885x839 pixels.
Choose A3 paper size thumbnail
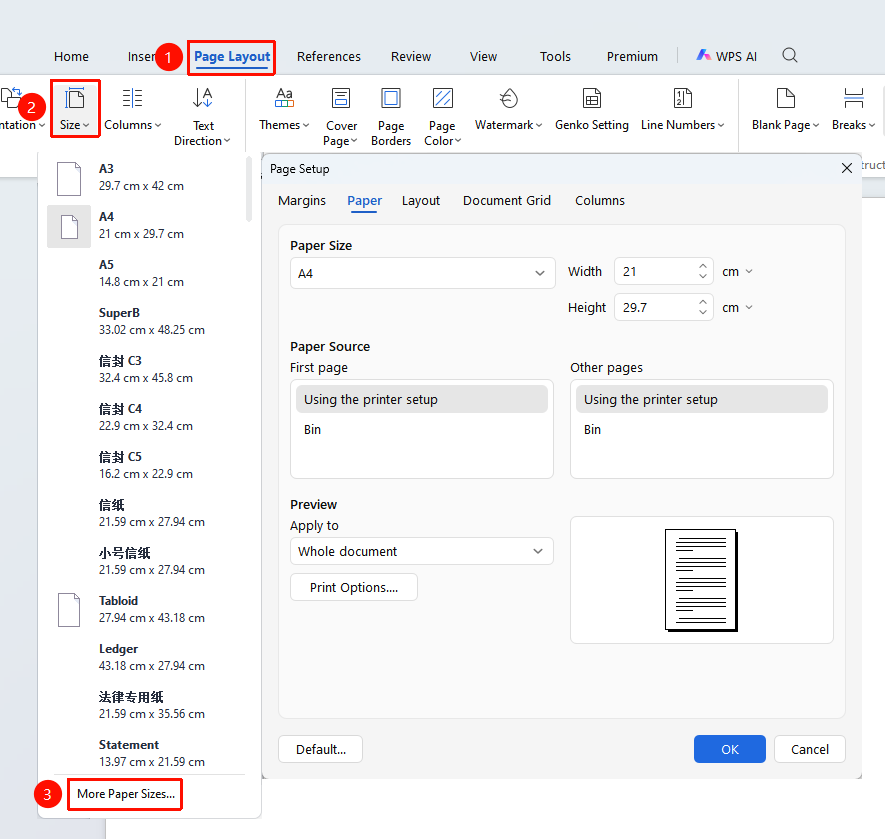pyautogui.click(x=69, y=178)
